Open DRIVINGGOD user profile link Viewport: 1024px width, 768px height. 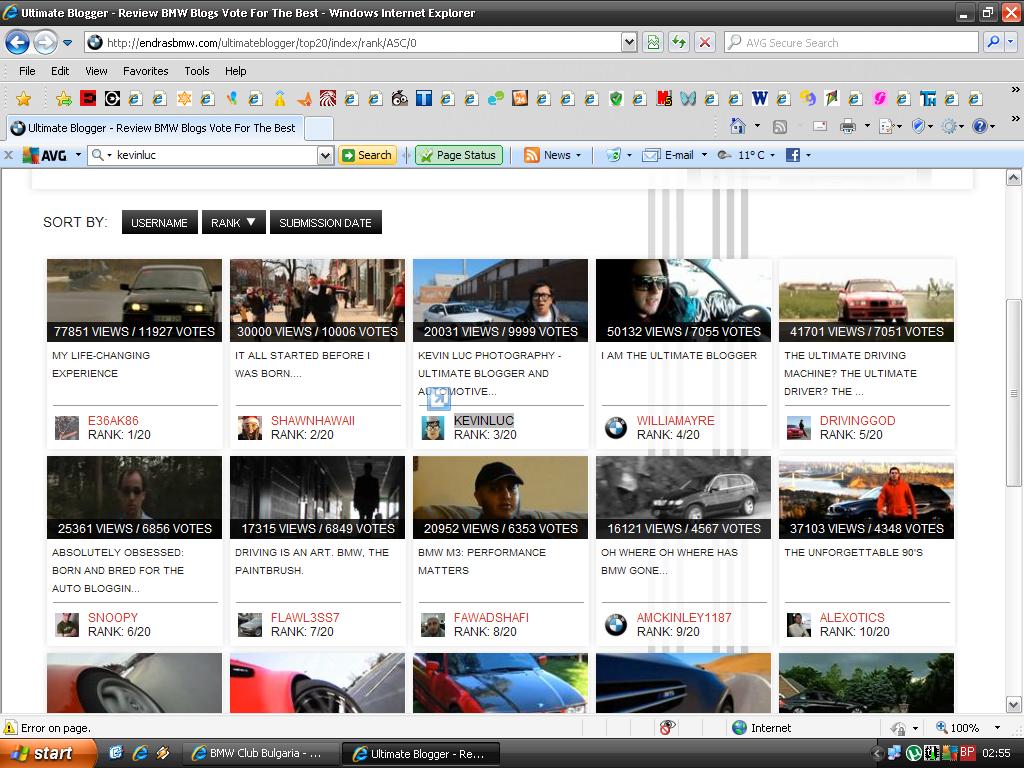pyautogui.click(x=857, y=421)
